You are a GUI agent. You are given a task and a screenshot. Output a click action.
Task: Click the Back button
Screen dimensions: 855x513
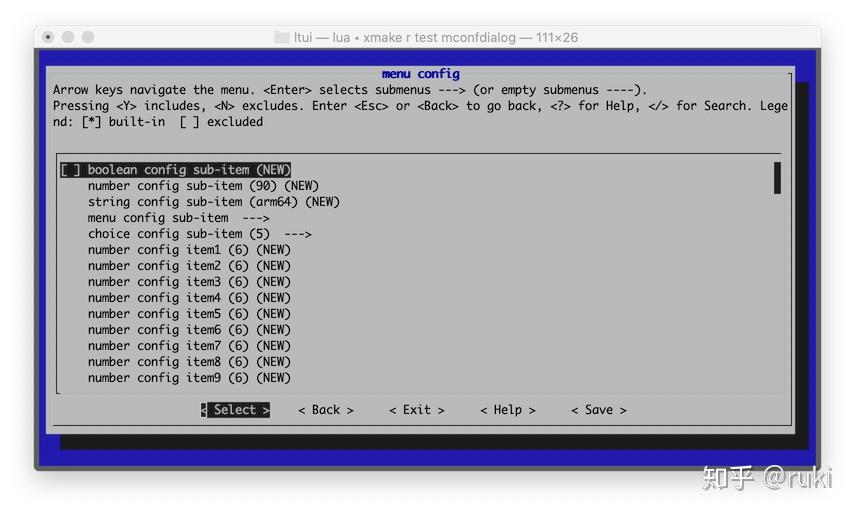click(x=326, y=410)
